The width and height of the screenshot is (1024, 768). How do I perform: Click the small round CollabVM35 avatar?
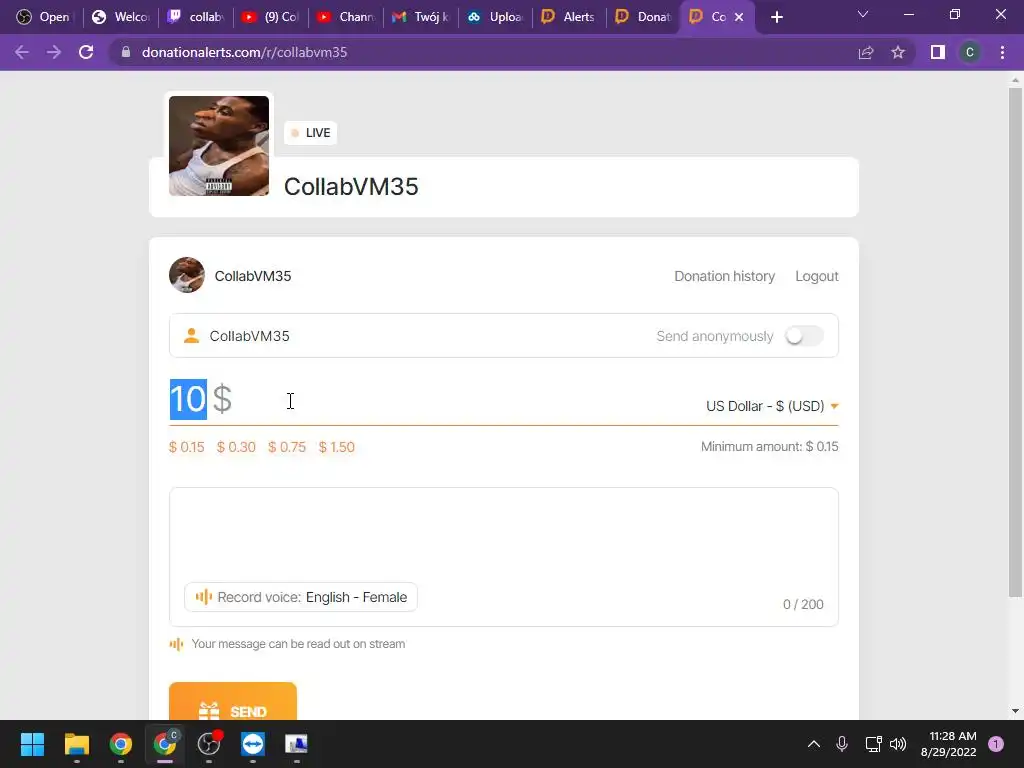tap(187, 275)
